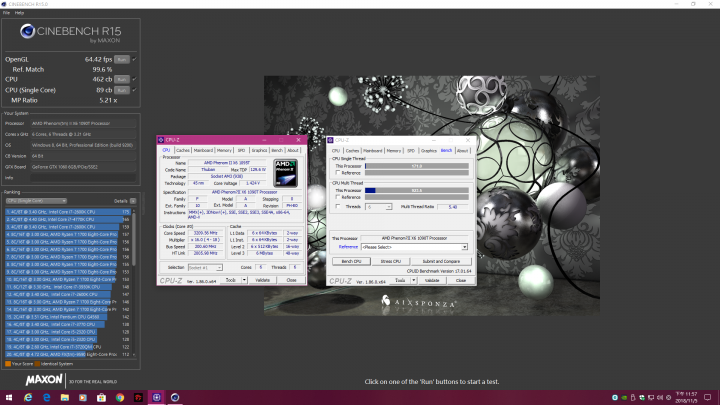Viewport: 720px width, 405px height.
Task: Open Graphics tab in Bench CPU-Z window
Action: click(429, 151)
